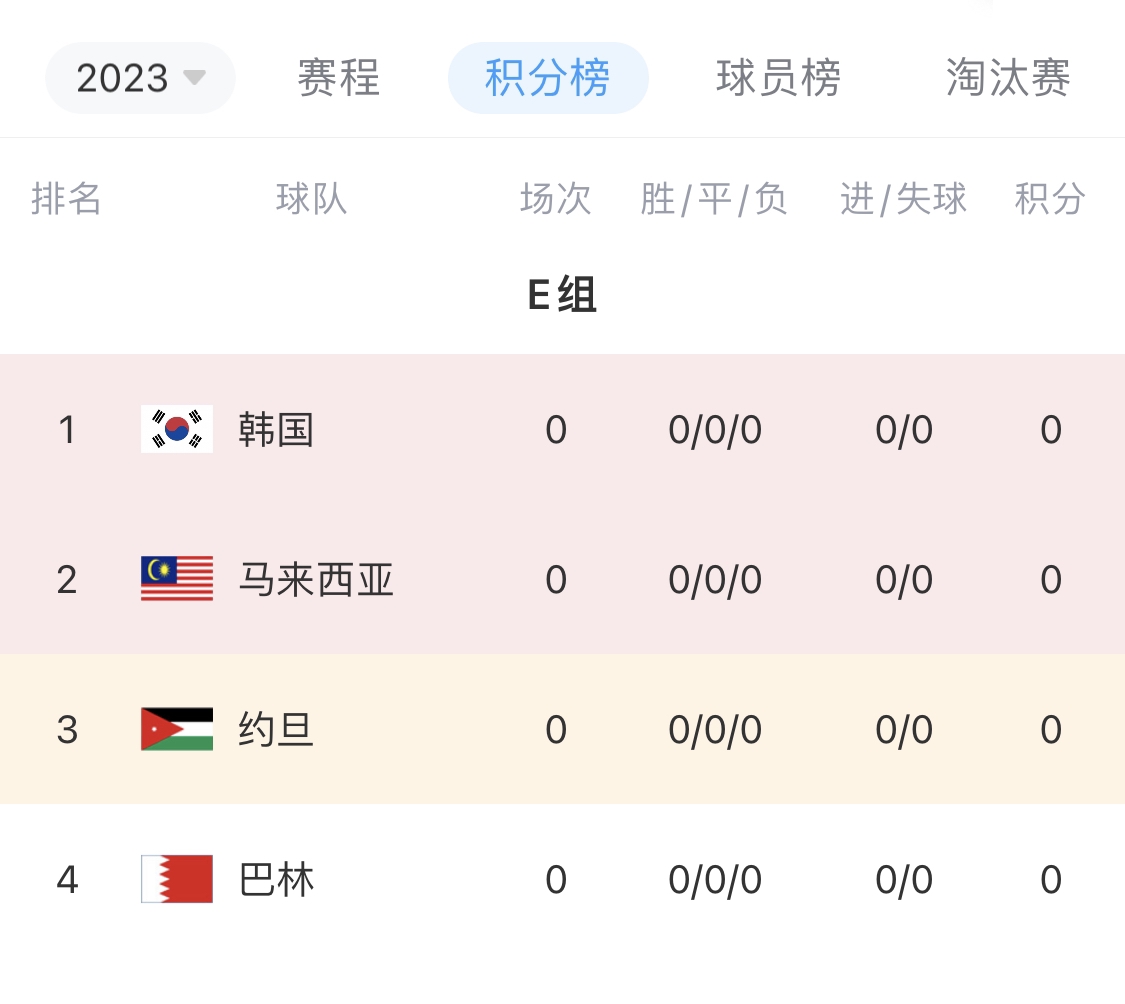Click the 积分 column header
This screenshot has width=1125, height=1004.
[x=1050, y=199]
